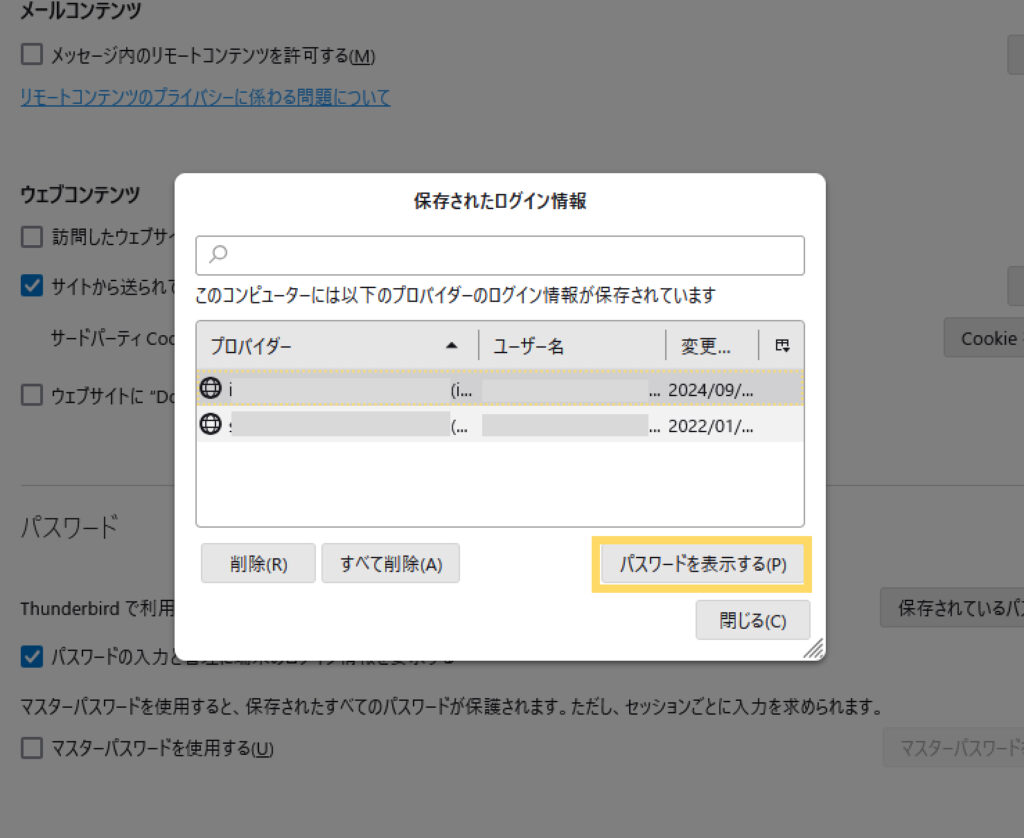Screen dimensions: 1024x838
Task: Enable マスターパスワードを使用する checkbox
Action: 32,748
